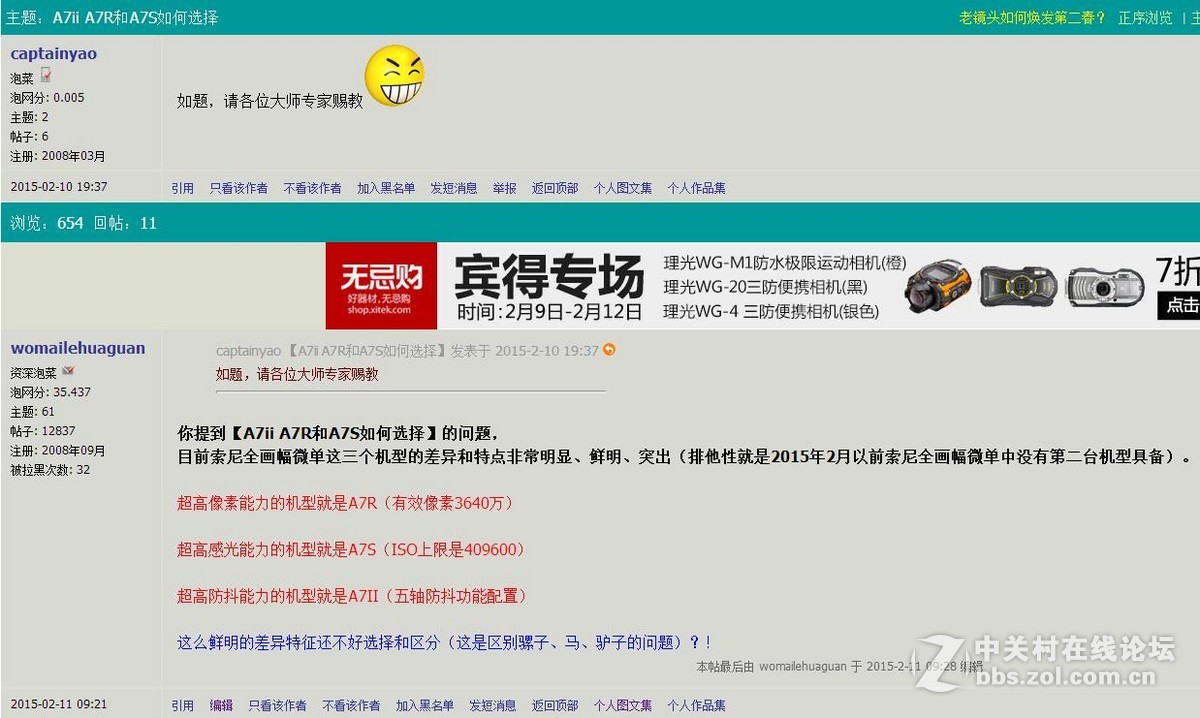This screenshot has width=1200, height=718.
Task: Open womailehuaguan's user profile
Action: click(78, 348)
